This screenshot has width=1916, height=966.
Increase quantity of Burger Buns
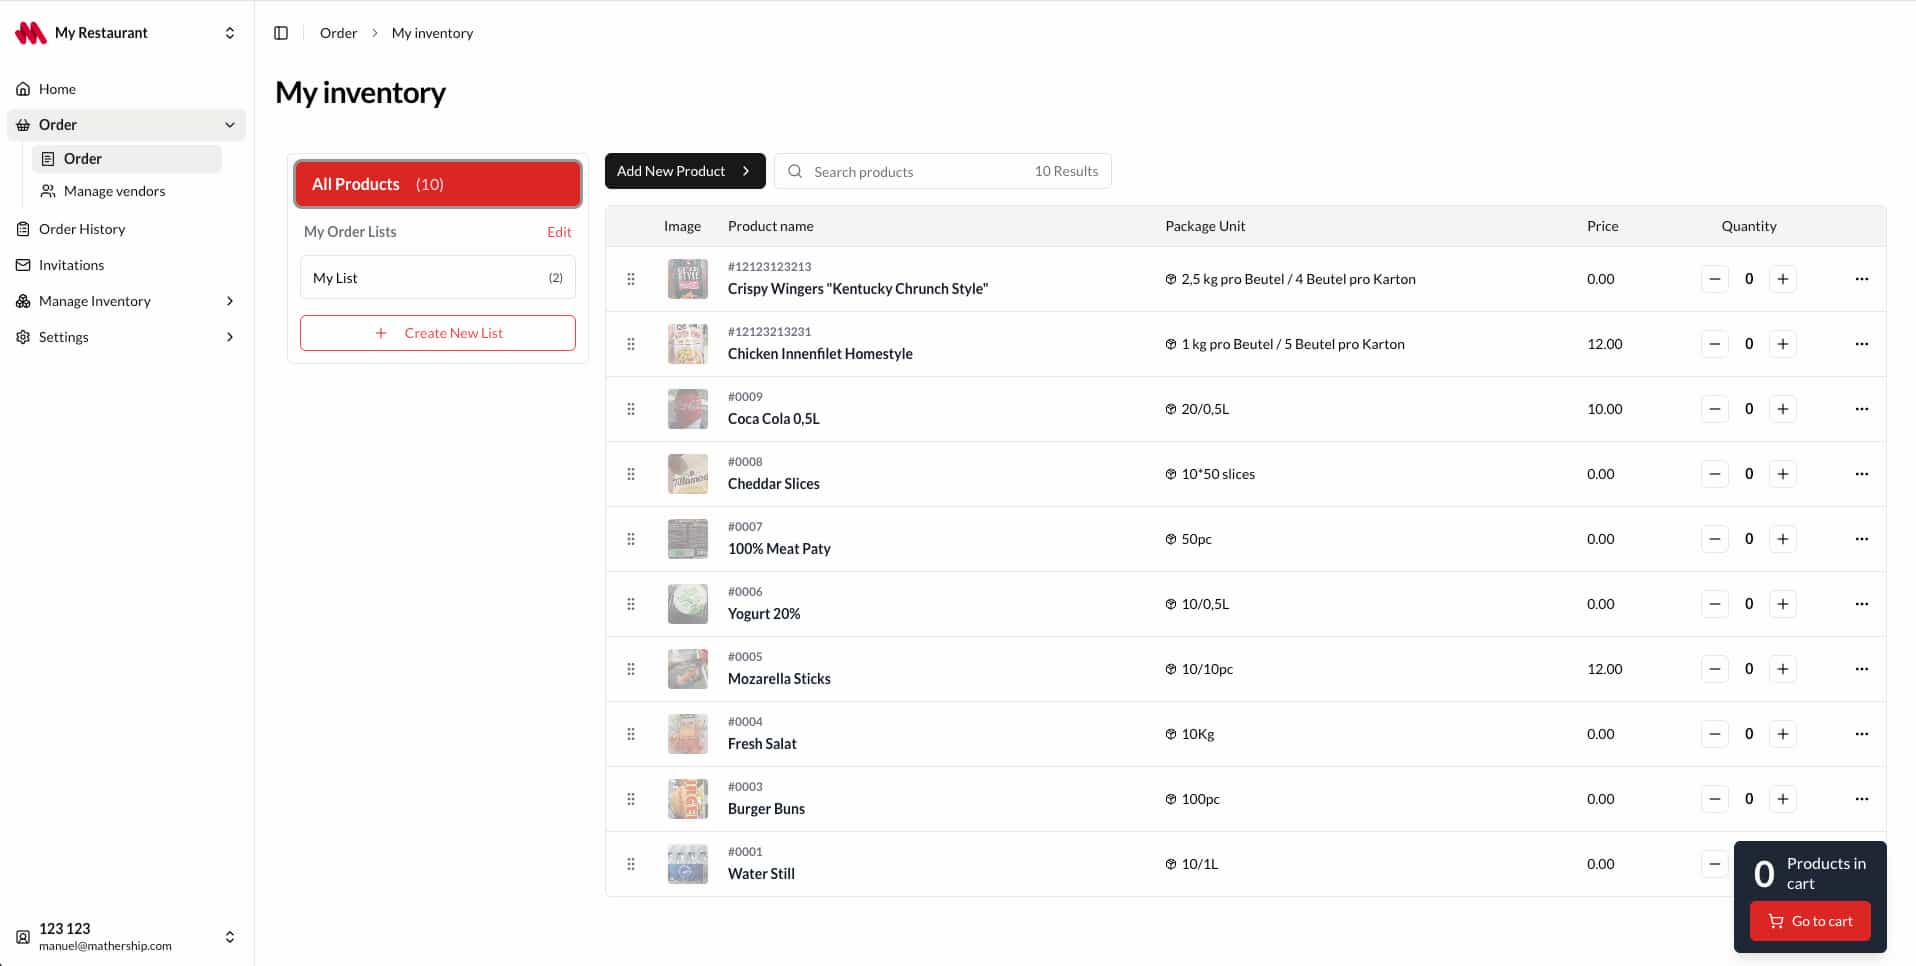point(1783,799)
